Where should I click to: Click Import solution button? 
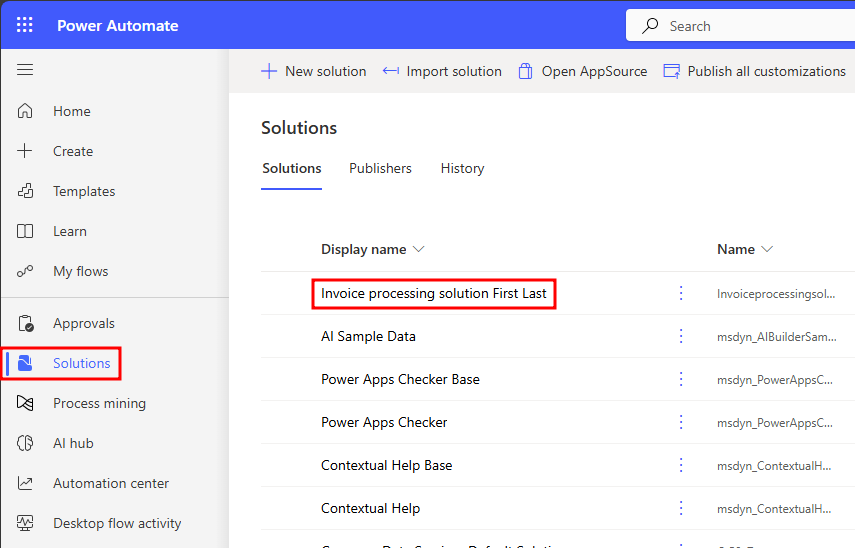coord(442,71)
